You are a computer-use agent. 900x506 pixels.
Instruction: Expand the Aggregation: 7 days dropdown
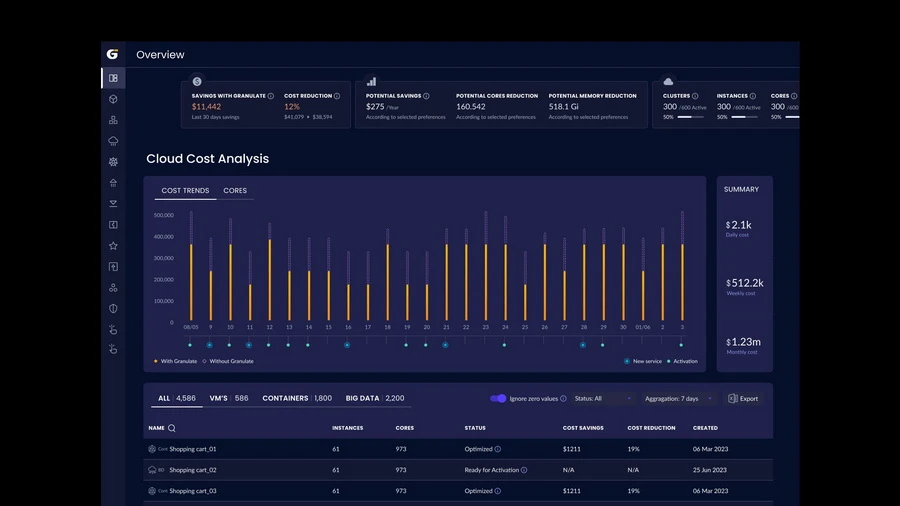coord(678,398)
